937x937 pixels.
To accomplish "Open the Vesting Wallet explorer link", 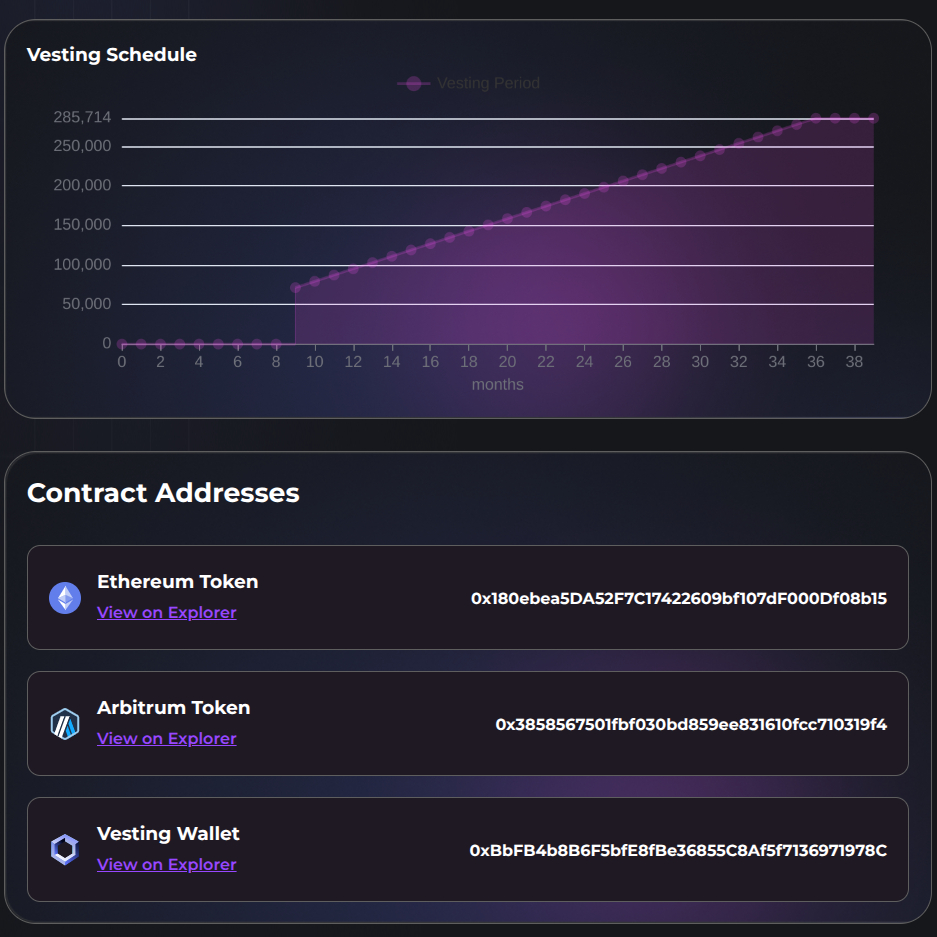I will 167,865.
